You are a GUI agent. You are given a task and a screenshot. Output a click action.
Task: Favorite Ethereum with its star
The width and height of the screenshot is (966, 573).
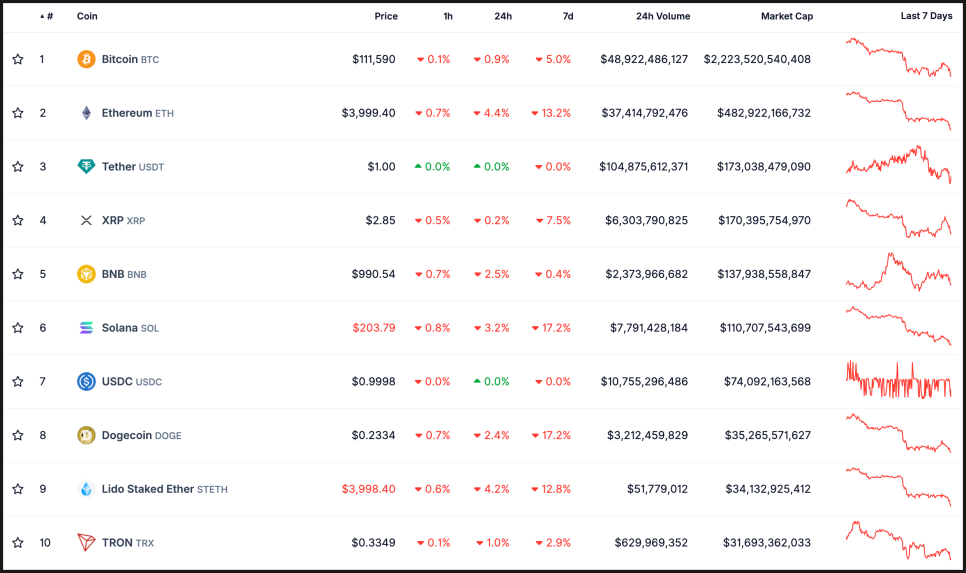pos(18,113)
